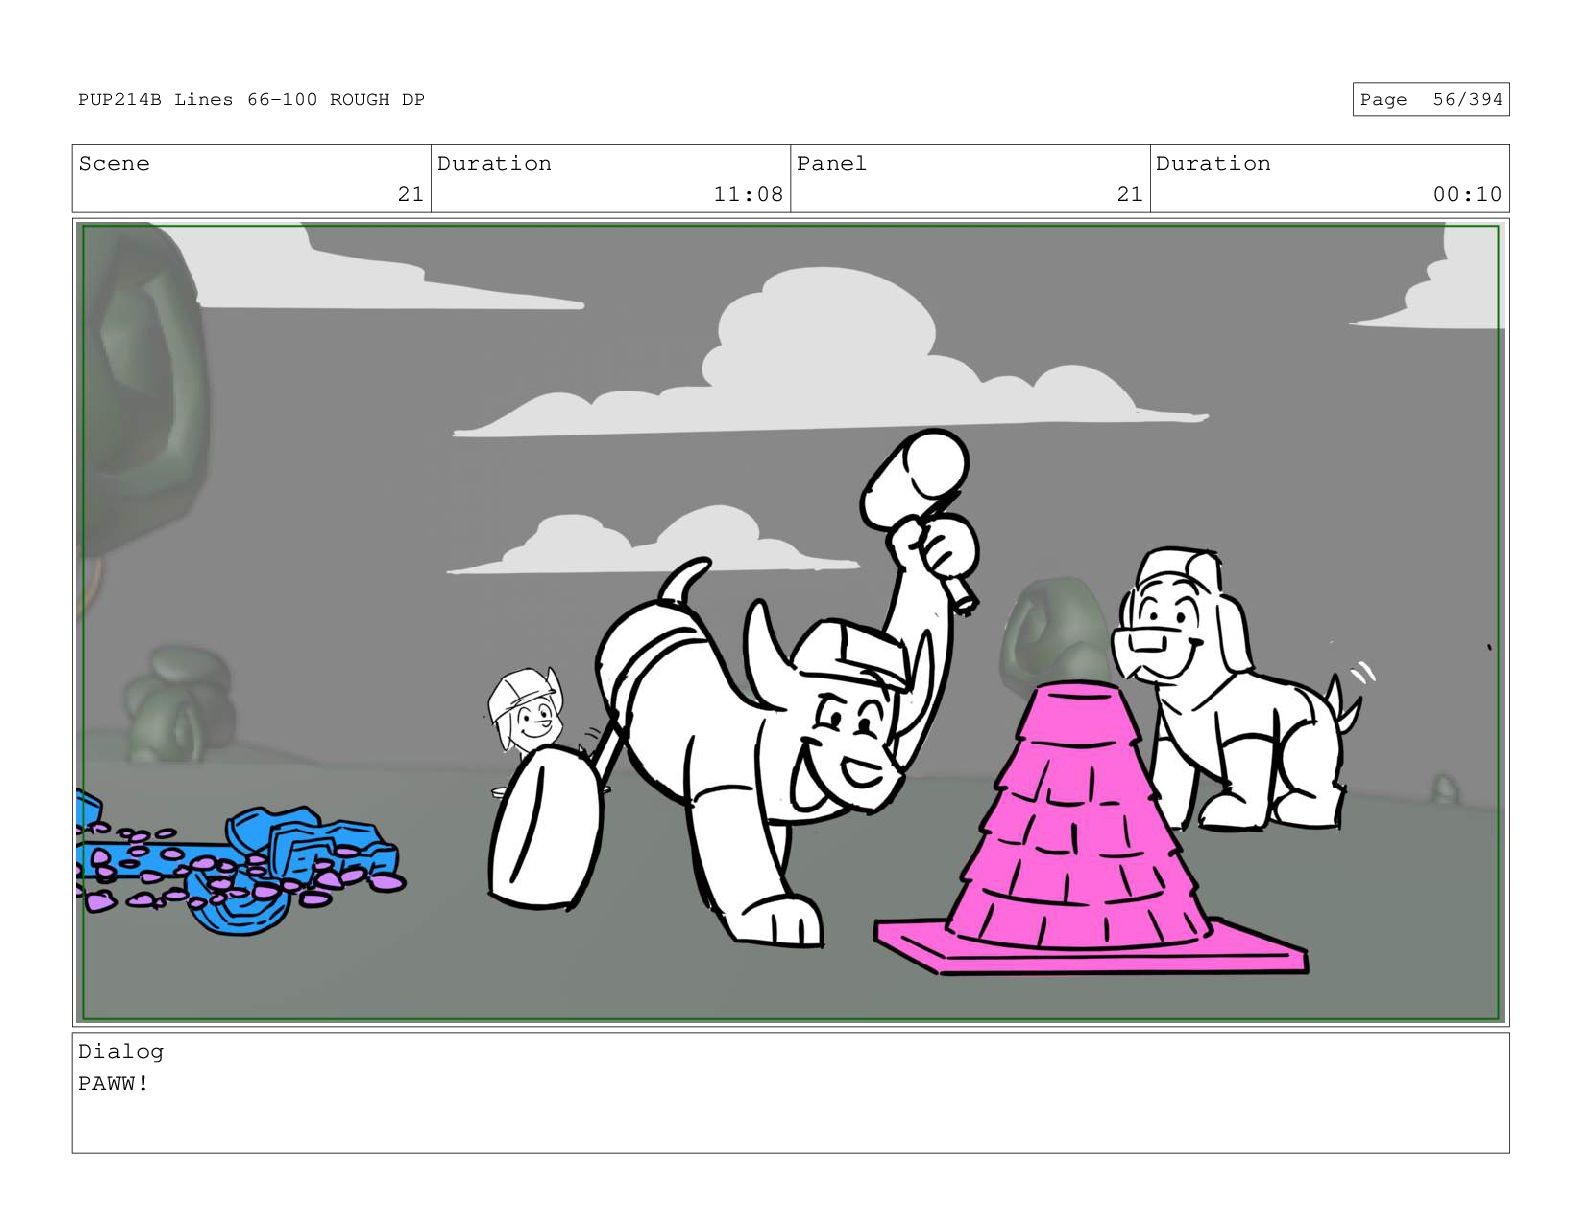
Task: Click the page number box '56/394'
Action: [x=1430, y=99]
